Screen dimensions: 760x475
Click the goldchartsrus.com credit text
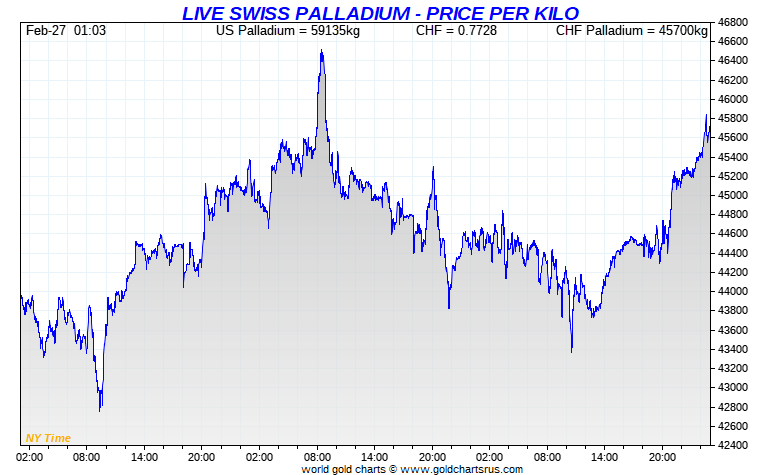click(x=412, y=469)
